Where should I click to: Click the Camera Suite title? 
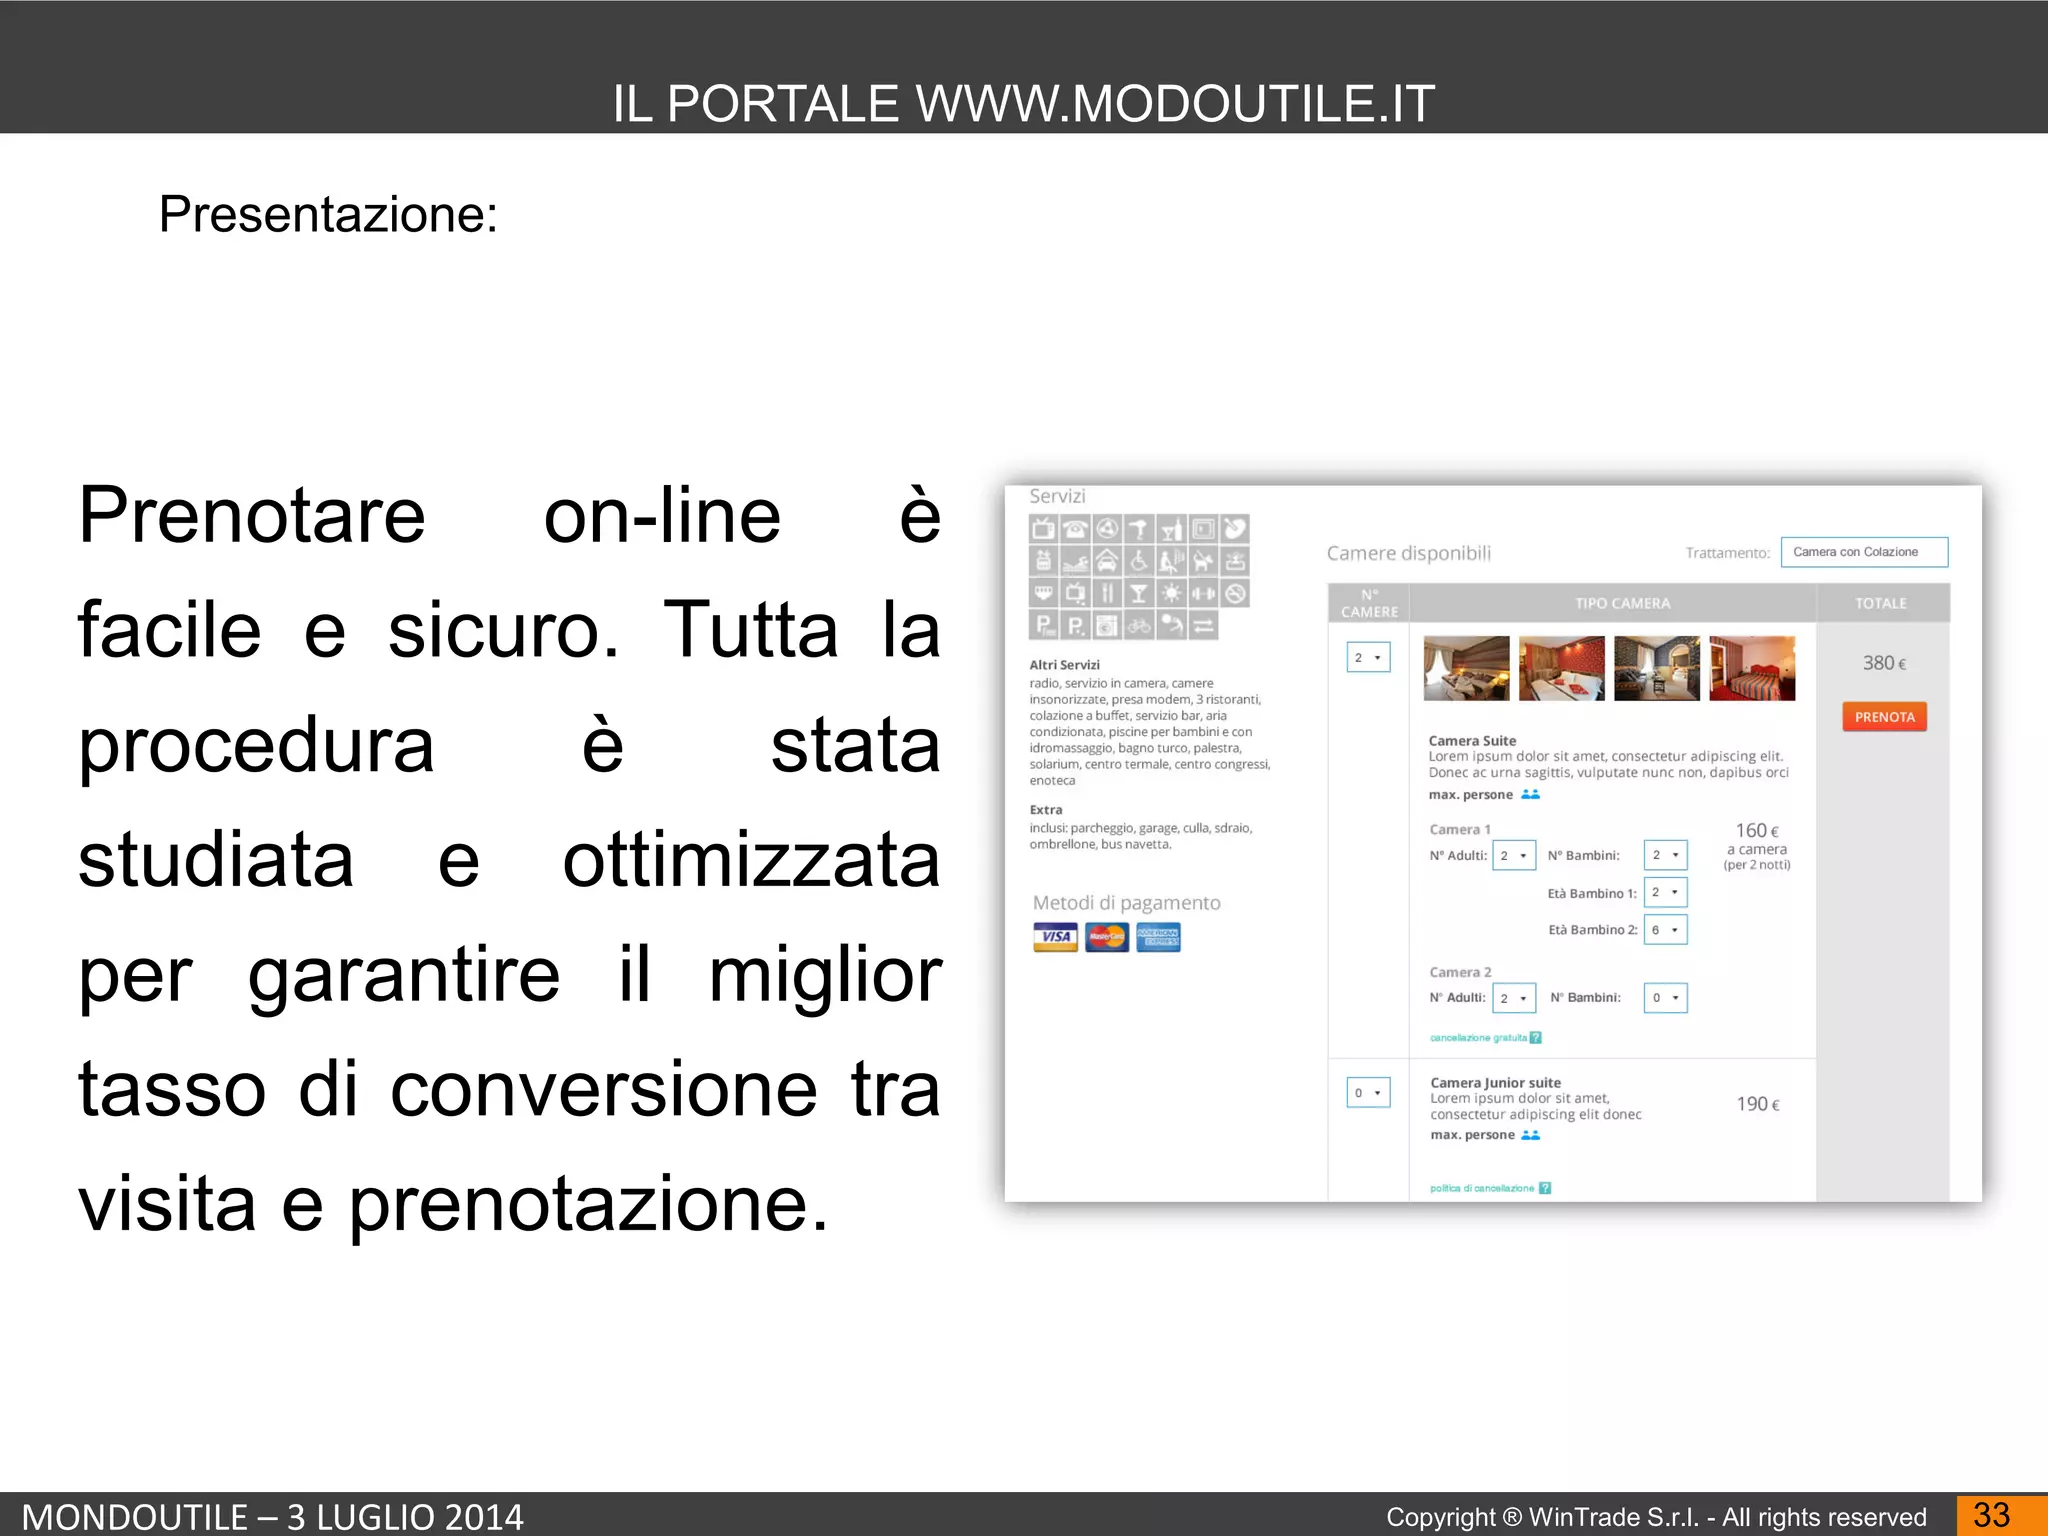pos(1472,740)
